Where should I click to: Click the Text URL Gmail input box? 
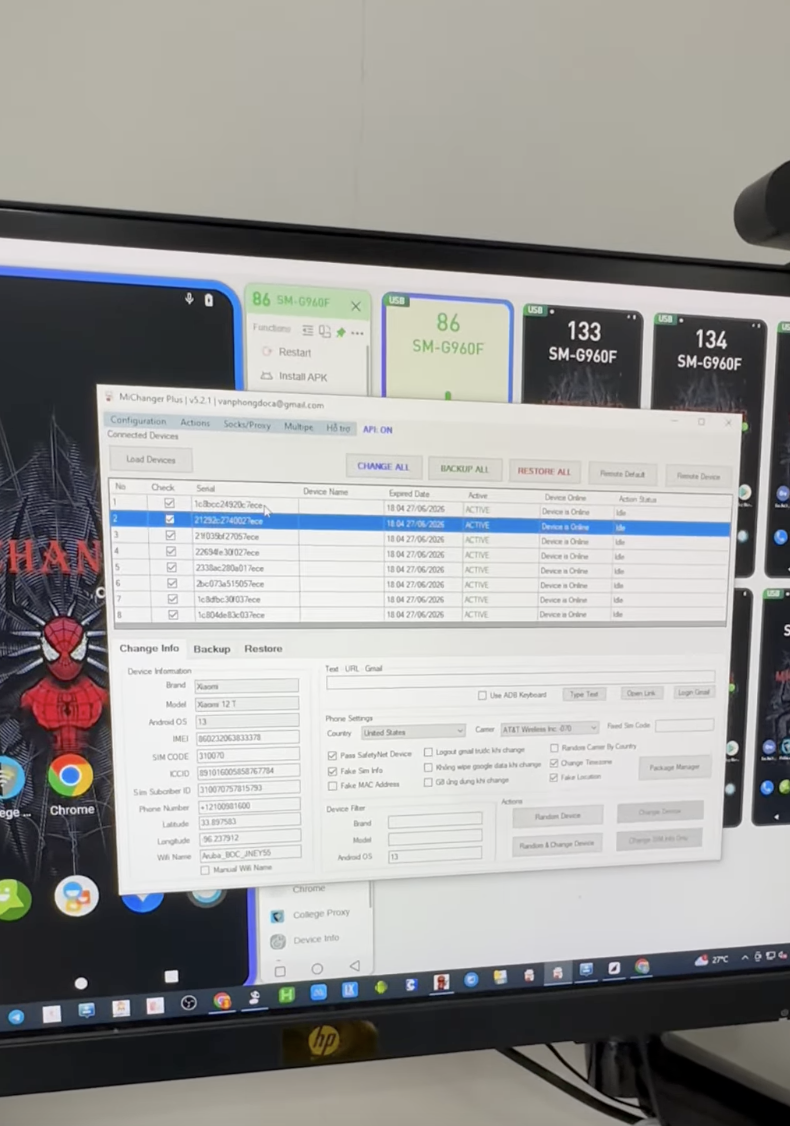[x=521, y=680]
